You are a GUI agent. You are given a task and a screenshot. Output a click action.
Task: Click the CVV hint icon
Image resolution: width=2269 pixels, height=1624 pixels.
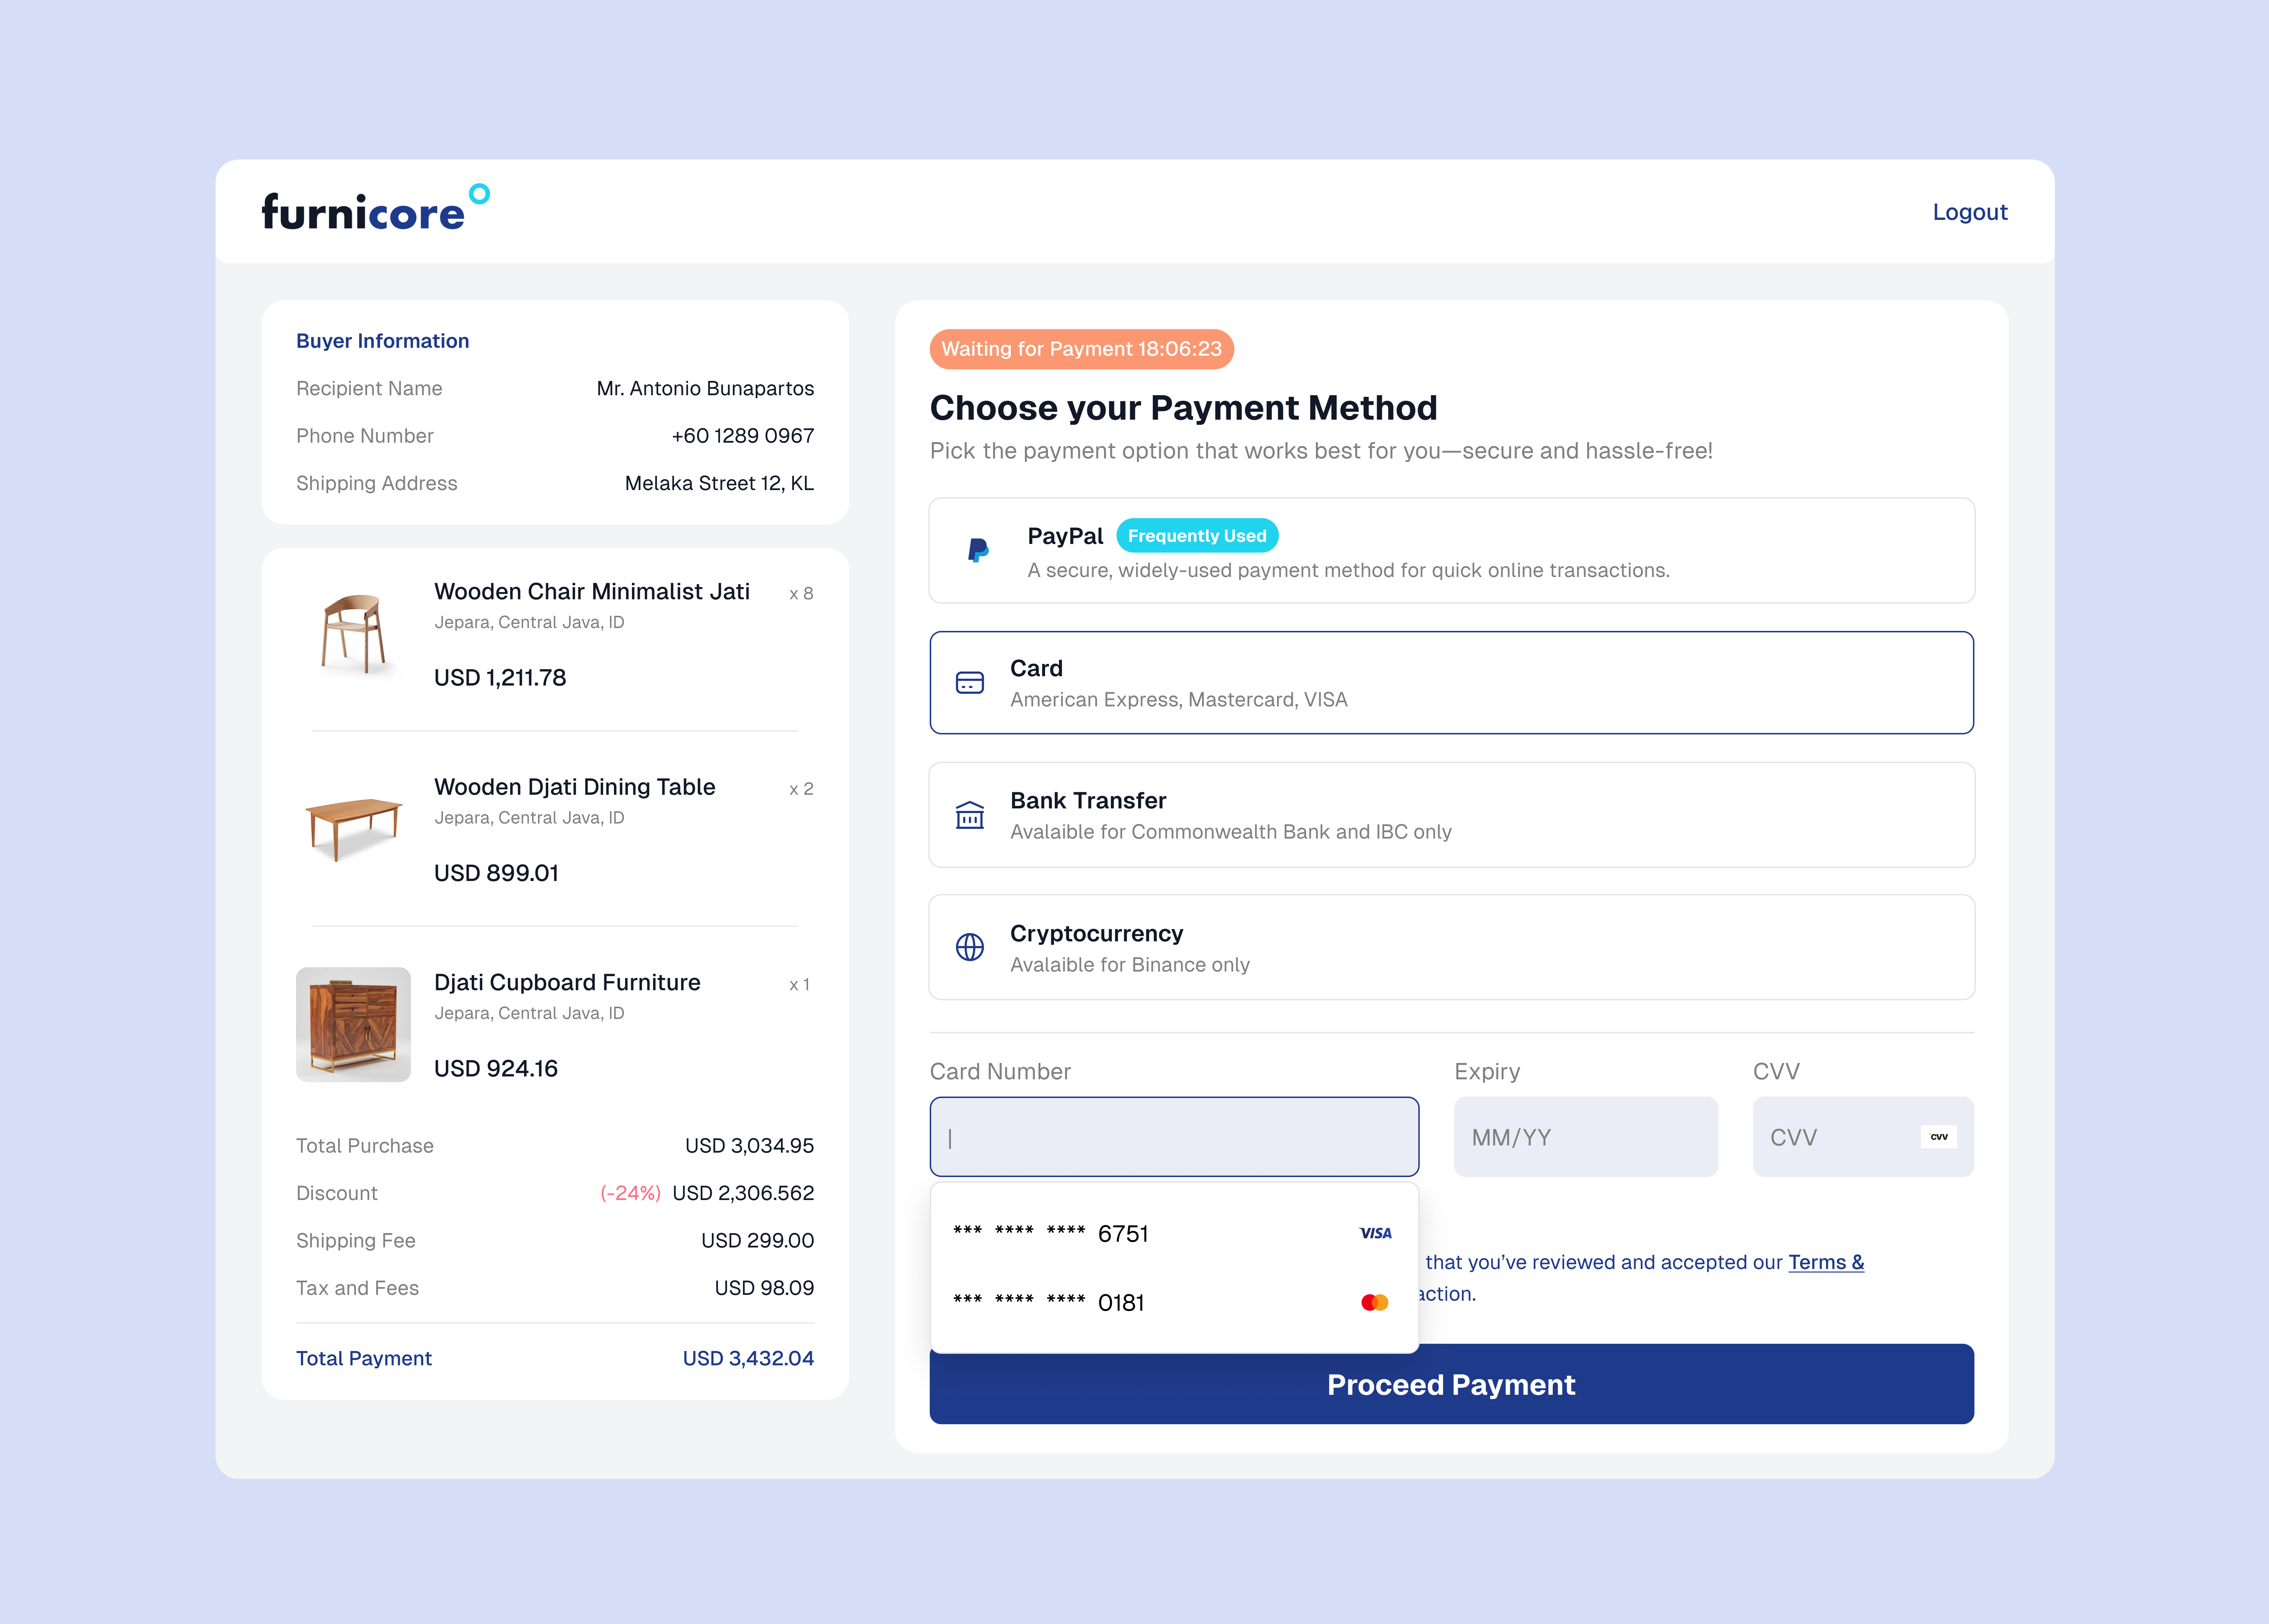(1939, 1137)
